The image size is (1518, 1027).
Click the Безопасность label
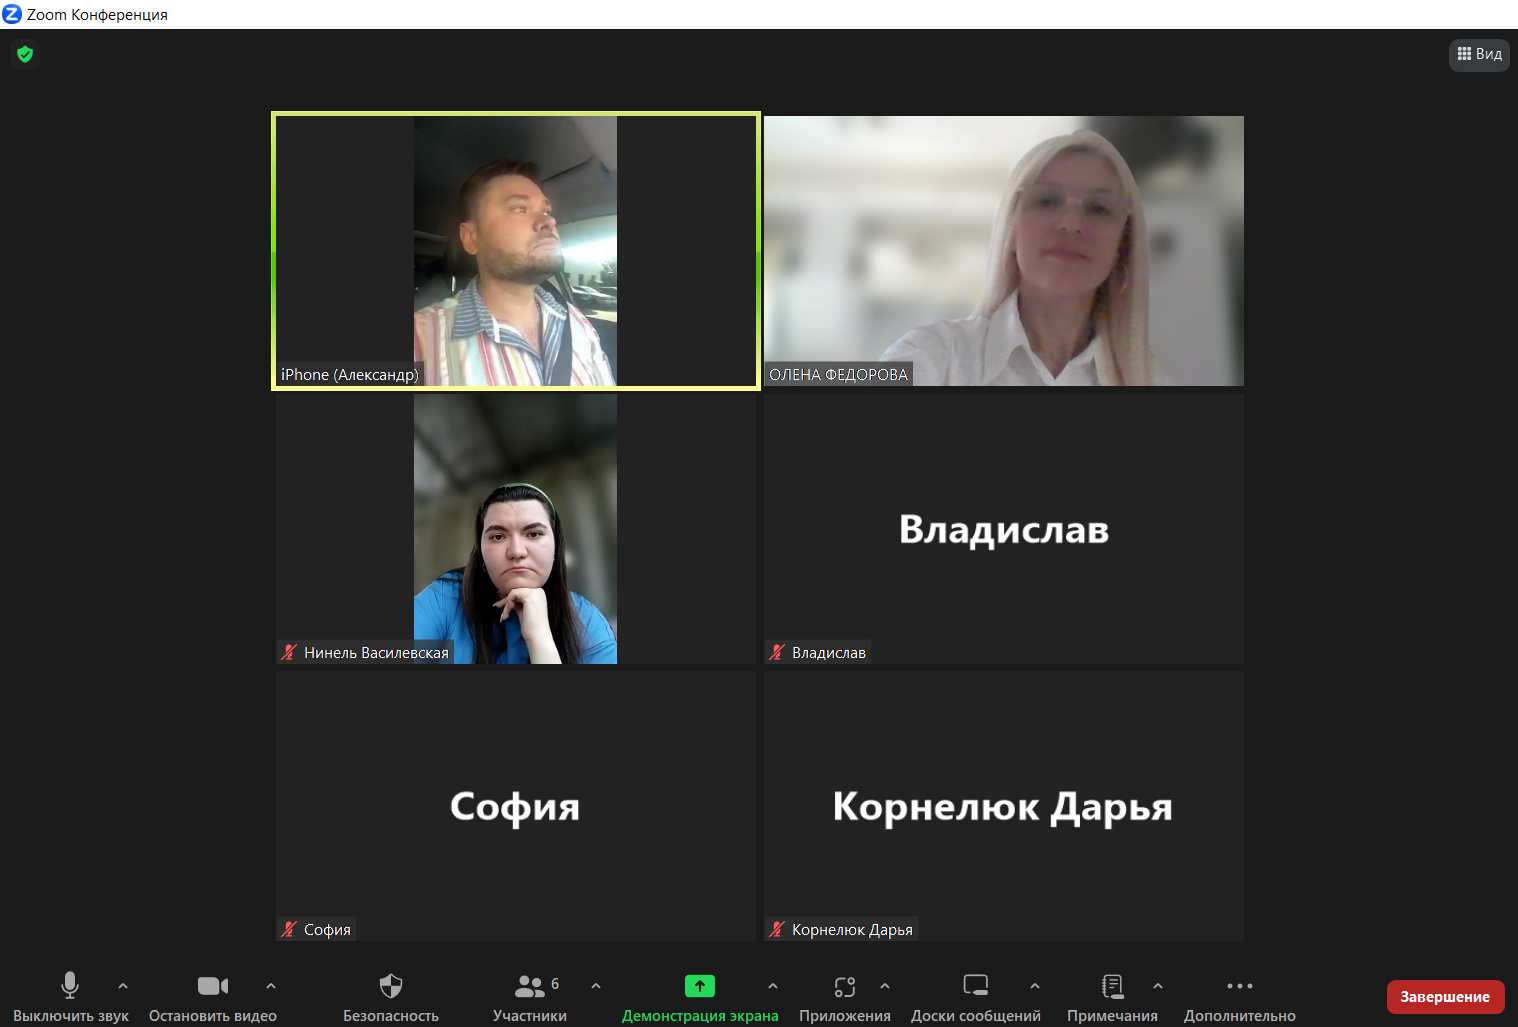pyautogui.click(x=391, y=1016)
